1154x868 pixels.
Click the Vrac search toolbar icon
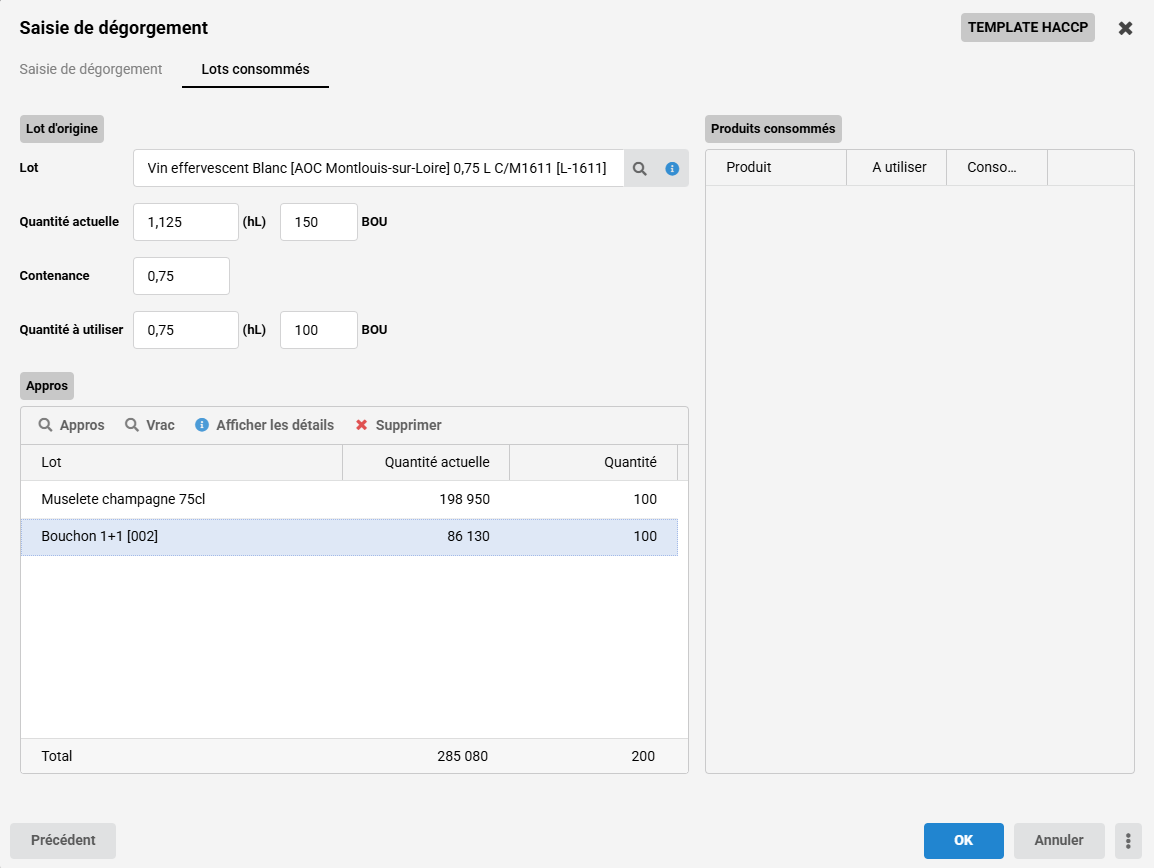click(x=132, y=425)
